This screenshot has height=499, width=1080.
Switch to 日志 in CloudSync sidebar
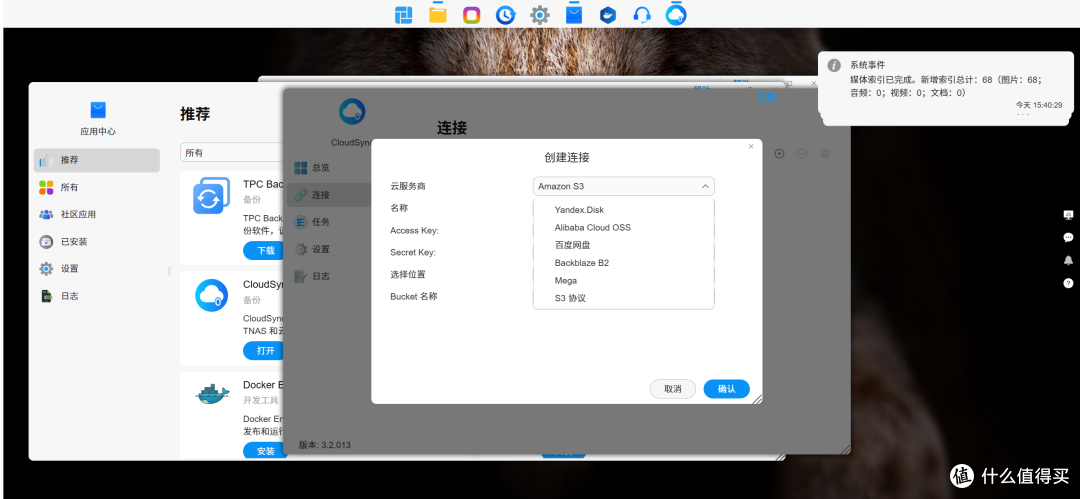(329, 276)
